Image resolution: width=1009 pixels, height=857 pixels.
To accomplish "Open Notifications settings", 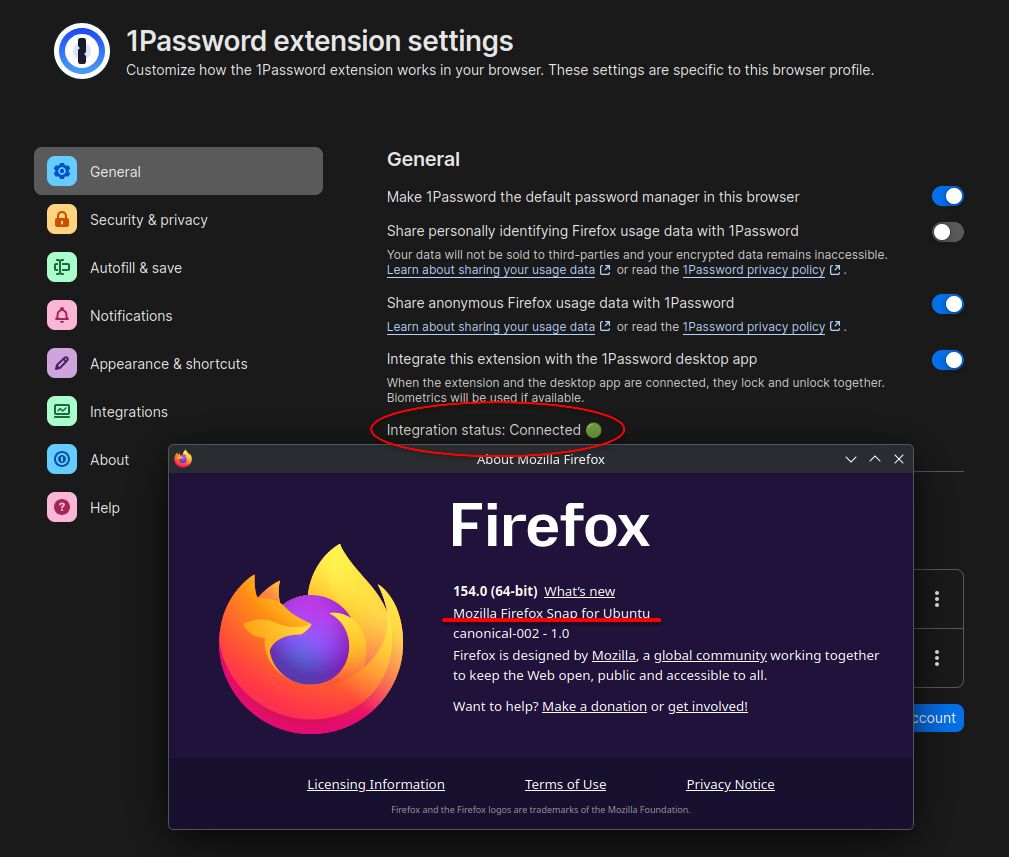I will tap(178, 315).
